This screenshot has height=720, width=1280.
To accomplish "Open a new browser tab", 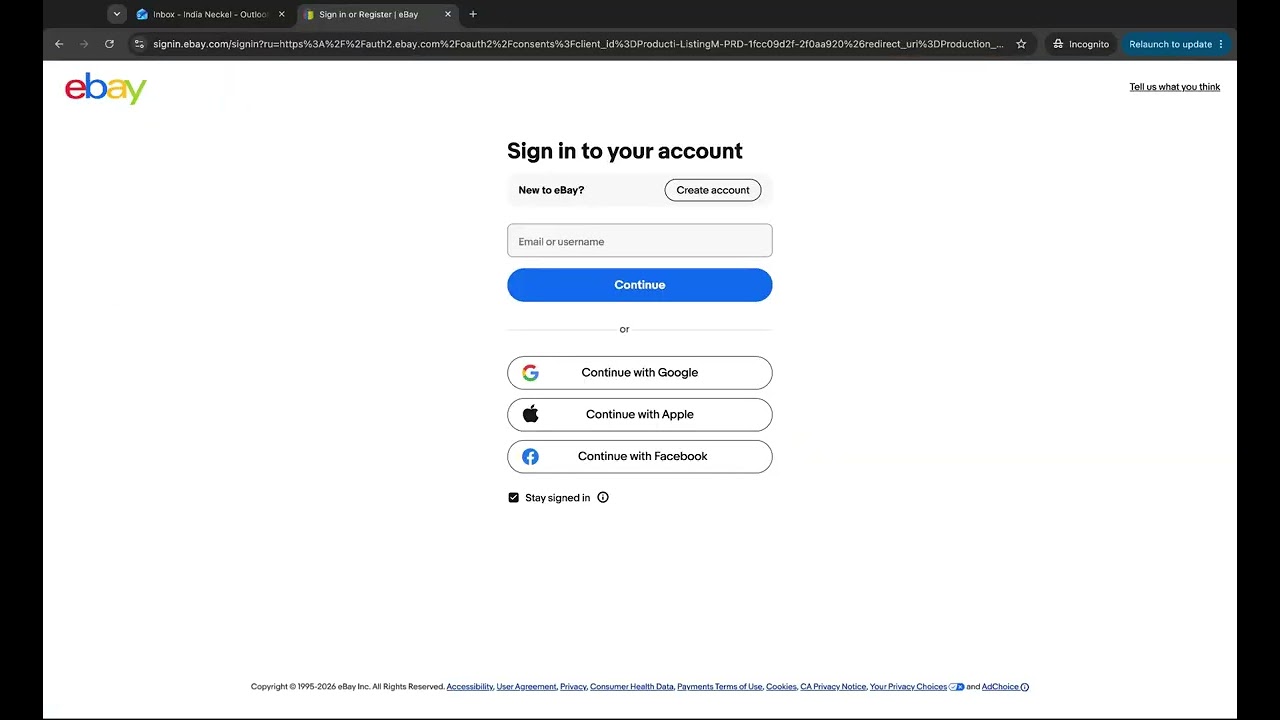I will click(x=473, y=14).
